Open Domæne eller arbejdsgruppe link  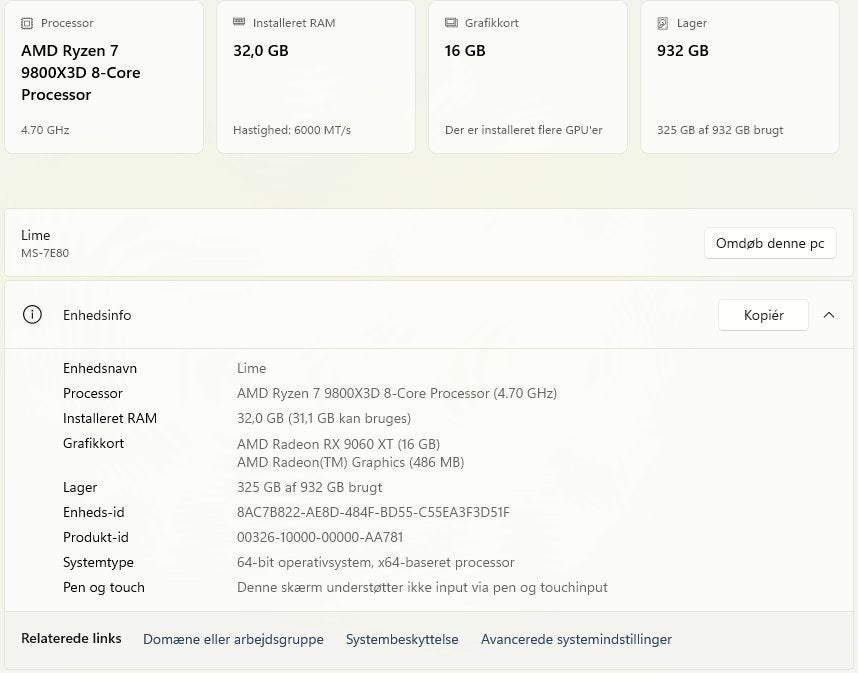click(233, 639)
